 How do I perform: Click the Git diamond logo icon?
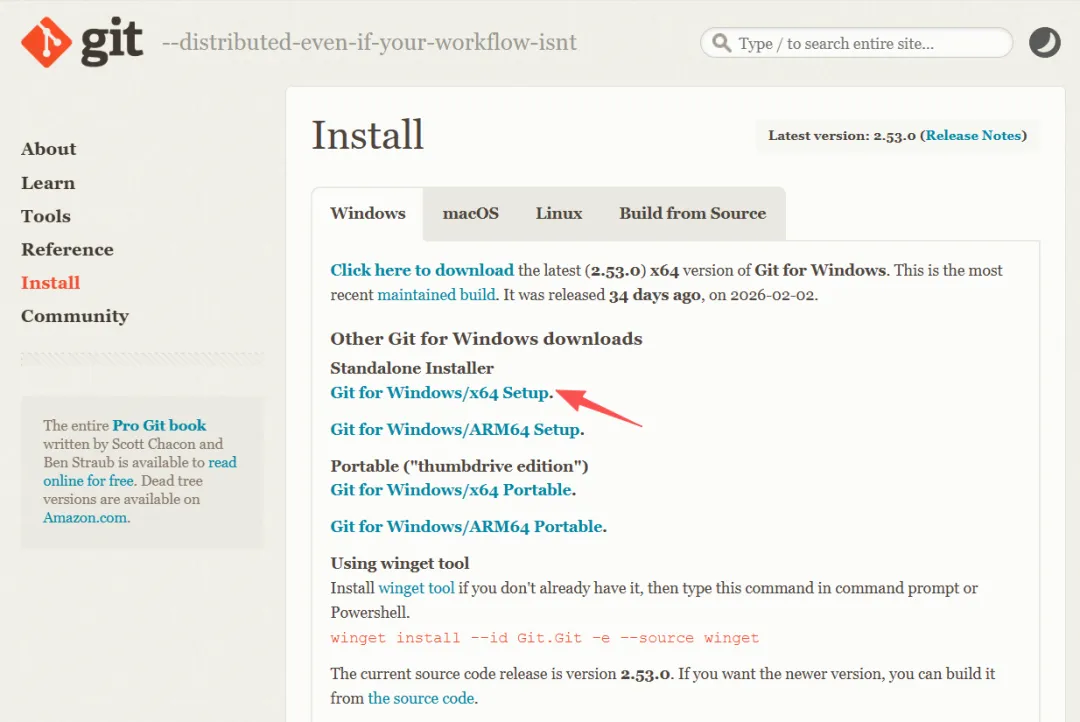pyautogui.click(x=46, y=42)
